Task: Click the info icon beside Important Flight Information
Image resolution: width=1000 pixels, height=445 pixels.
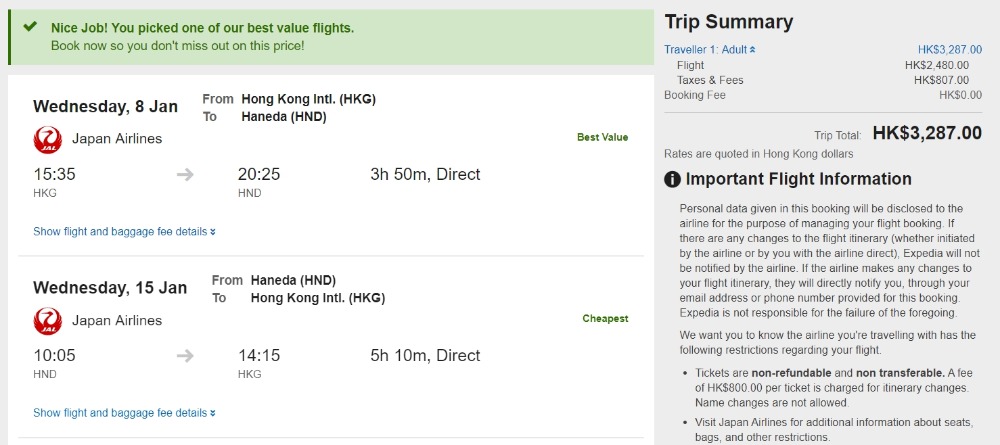Action: (673, 180)
